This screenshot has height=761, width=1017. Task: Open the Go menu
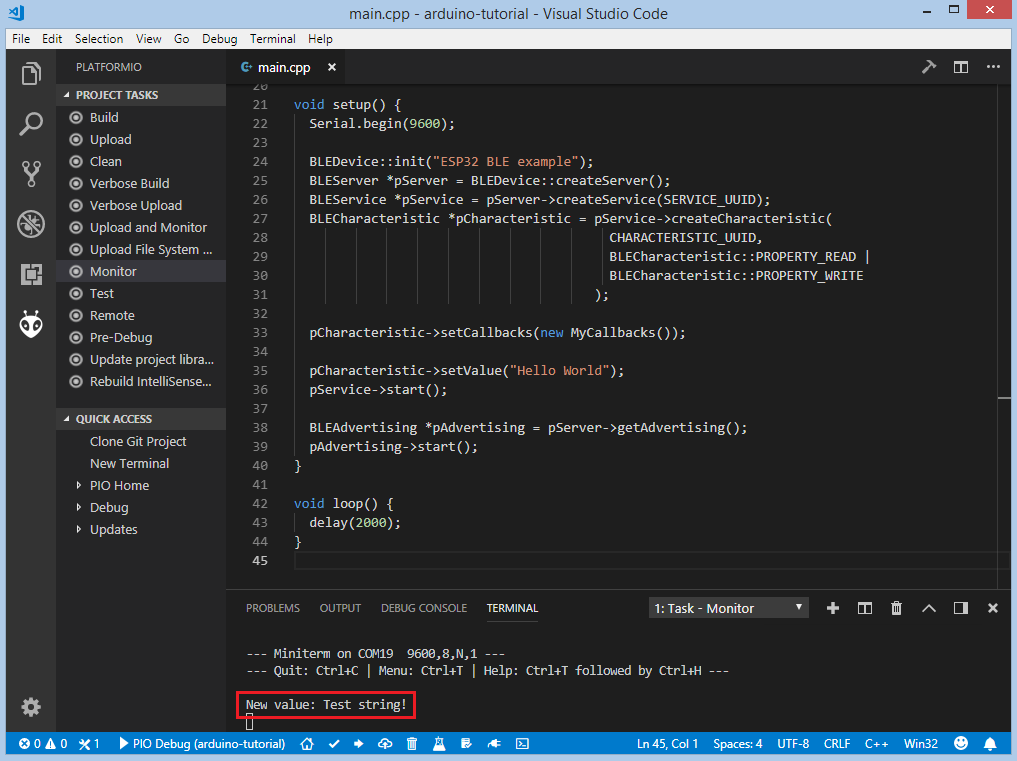coord(182,39)
